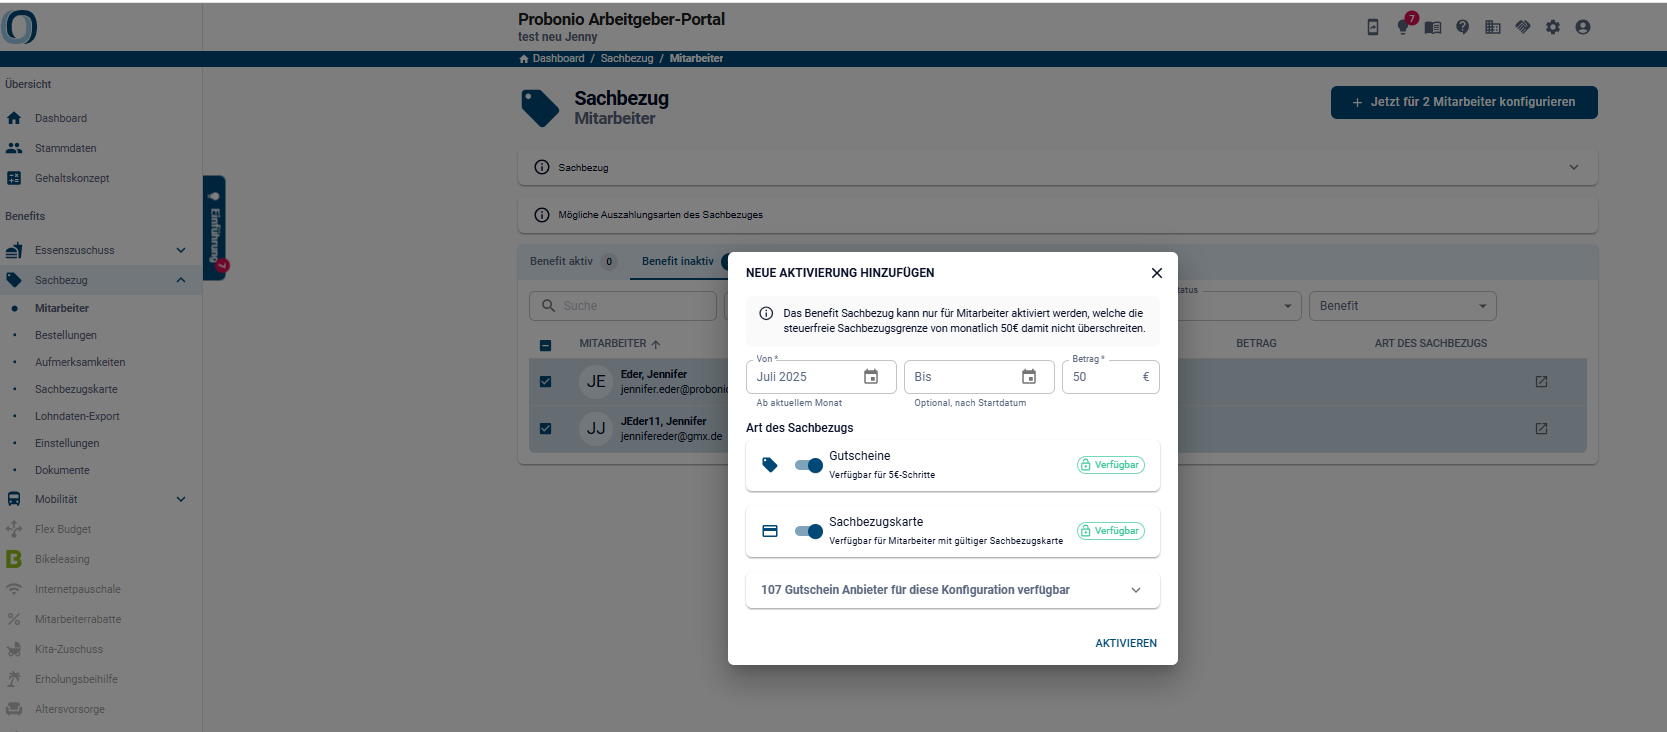Viewport: 1667px width, 732px height.
Task: Click the Verfügbar badge for Gutscheine
Action: click(x=1111, y=465)
